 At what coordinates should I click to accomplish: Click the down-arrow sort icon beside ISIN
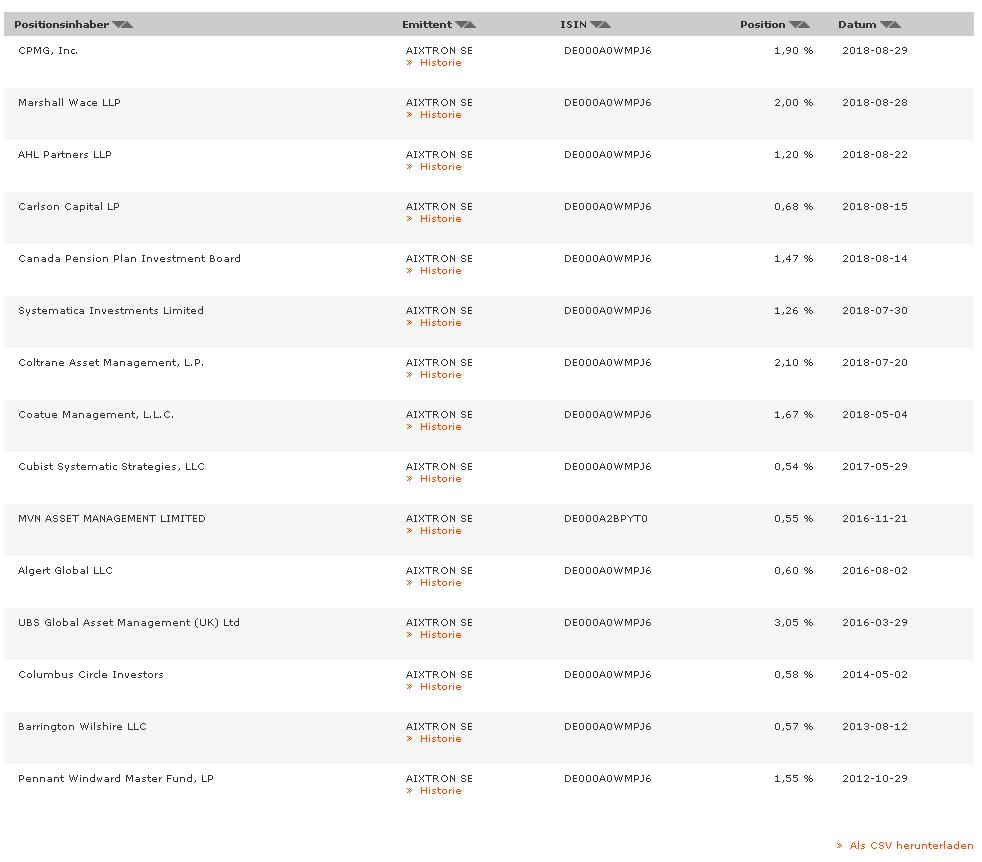(596, 25)
